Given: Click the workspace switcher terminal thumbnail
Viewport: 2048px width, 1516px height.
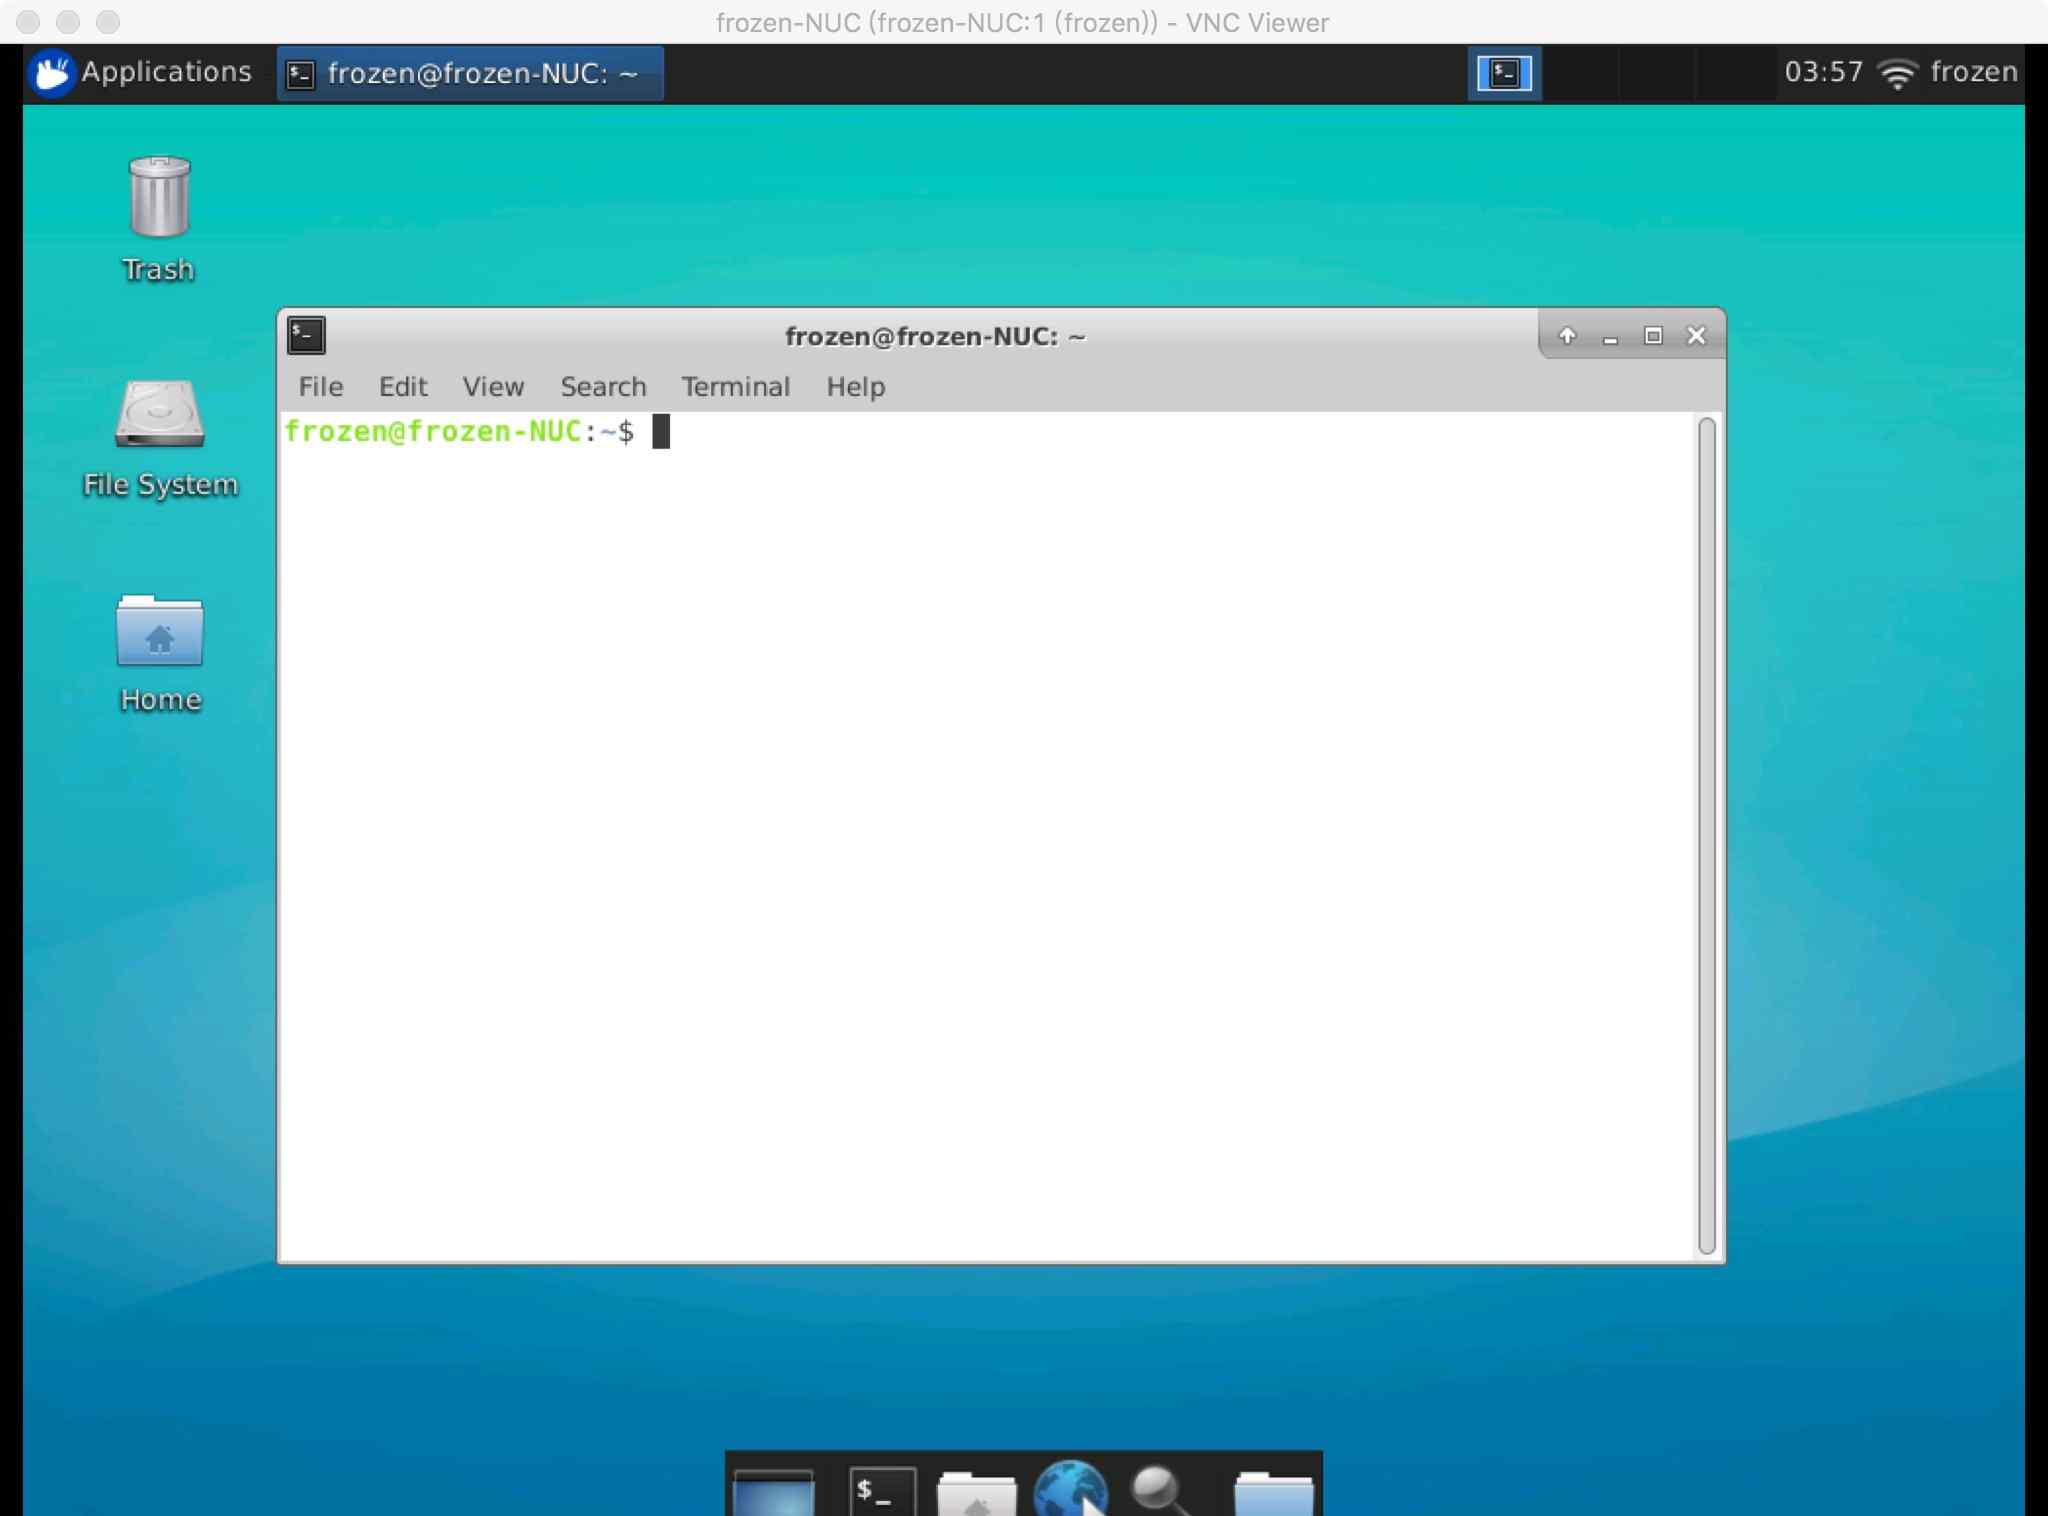Looking at the screenshot, I should point(1504,73).
